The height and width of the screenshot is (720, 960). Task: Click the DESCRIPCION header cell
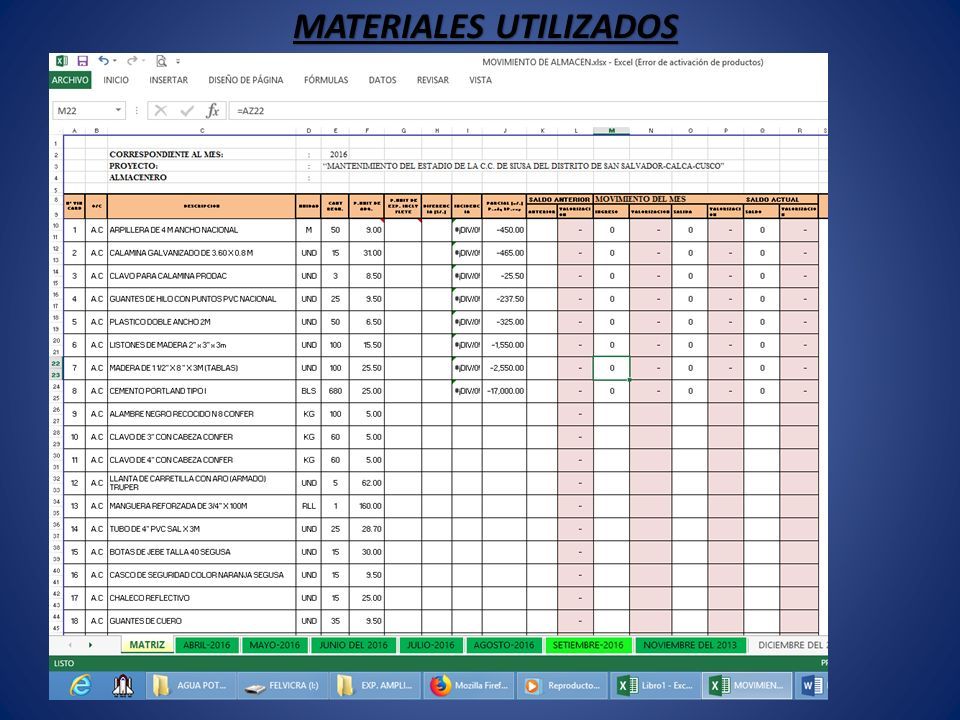(x=201, y=206)
